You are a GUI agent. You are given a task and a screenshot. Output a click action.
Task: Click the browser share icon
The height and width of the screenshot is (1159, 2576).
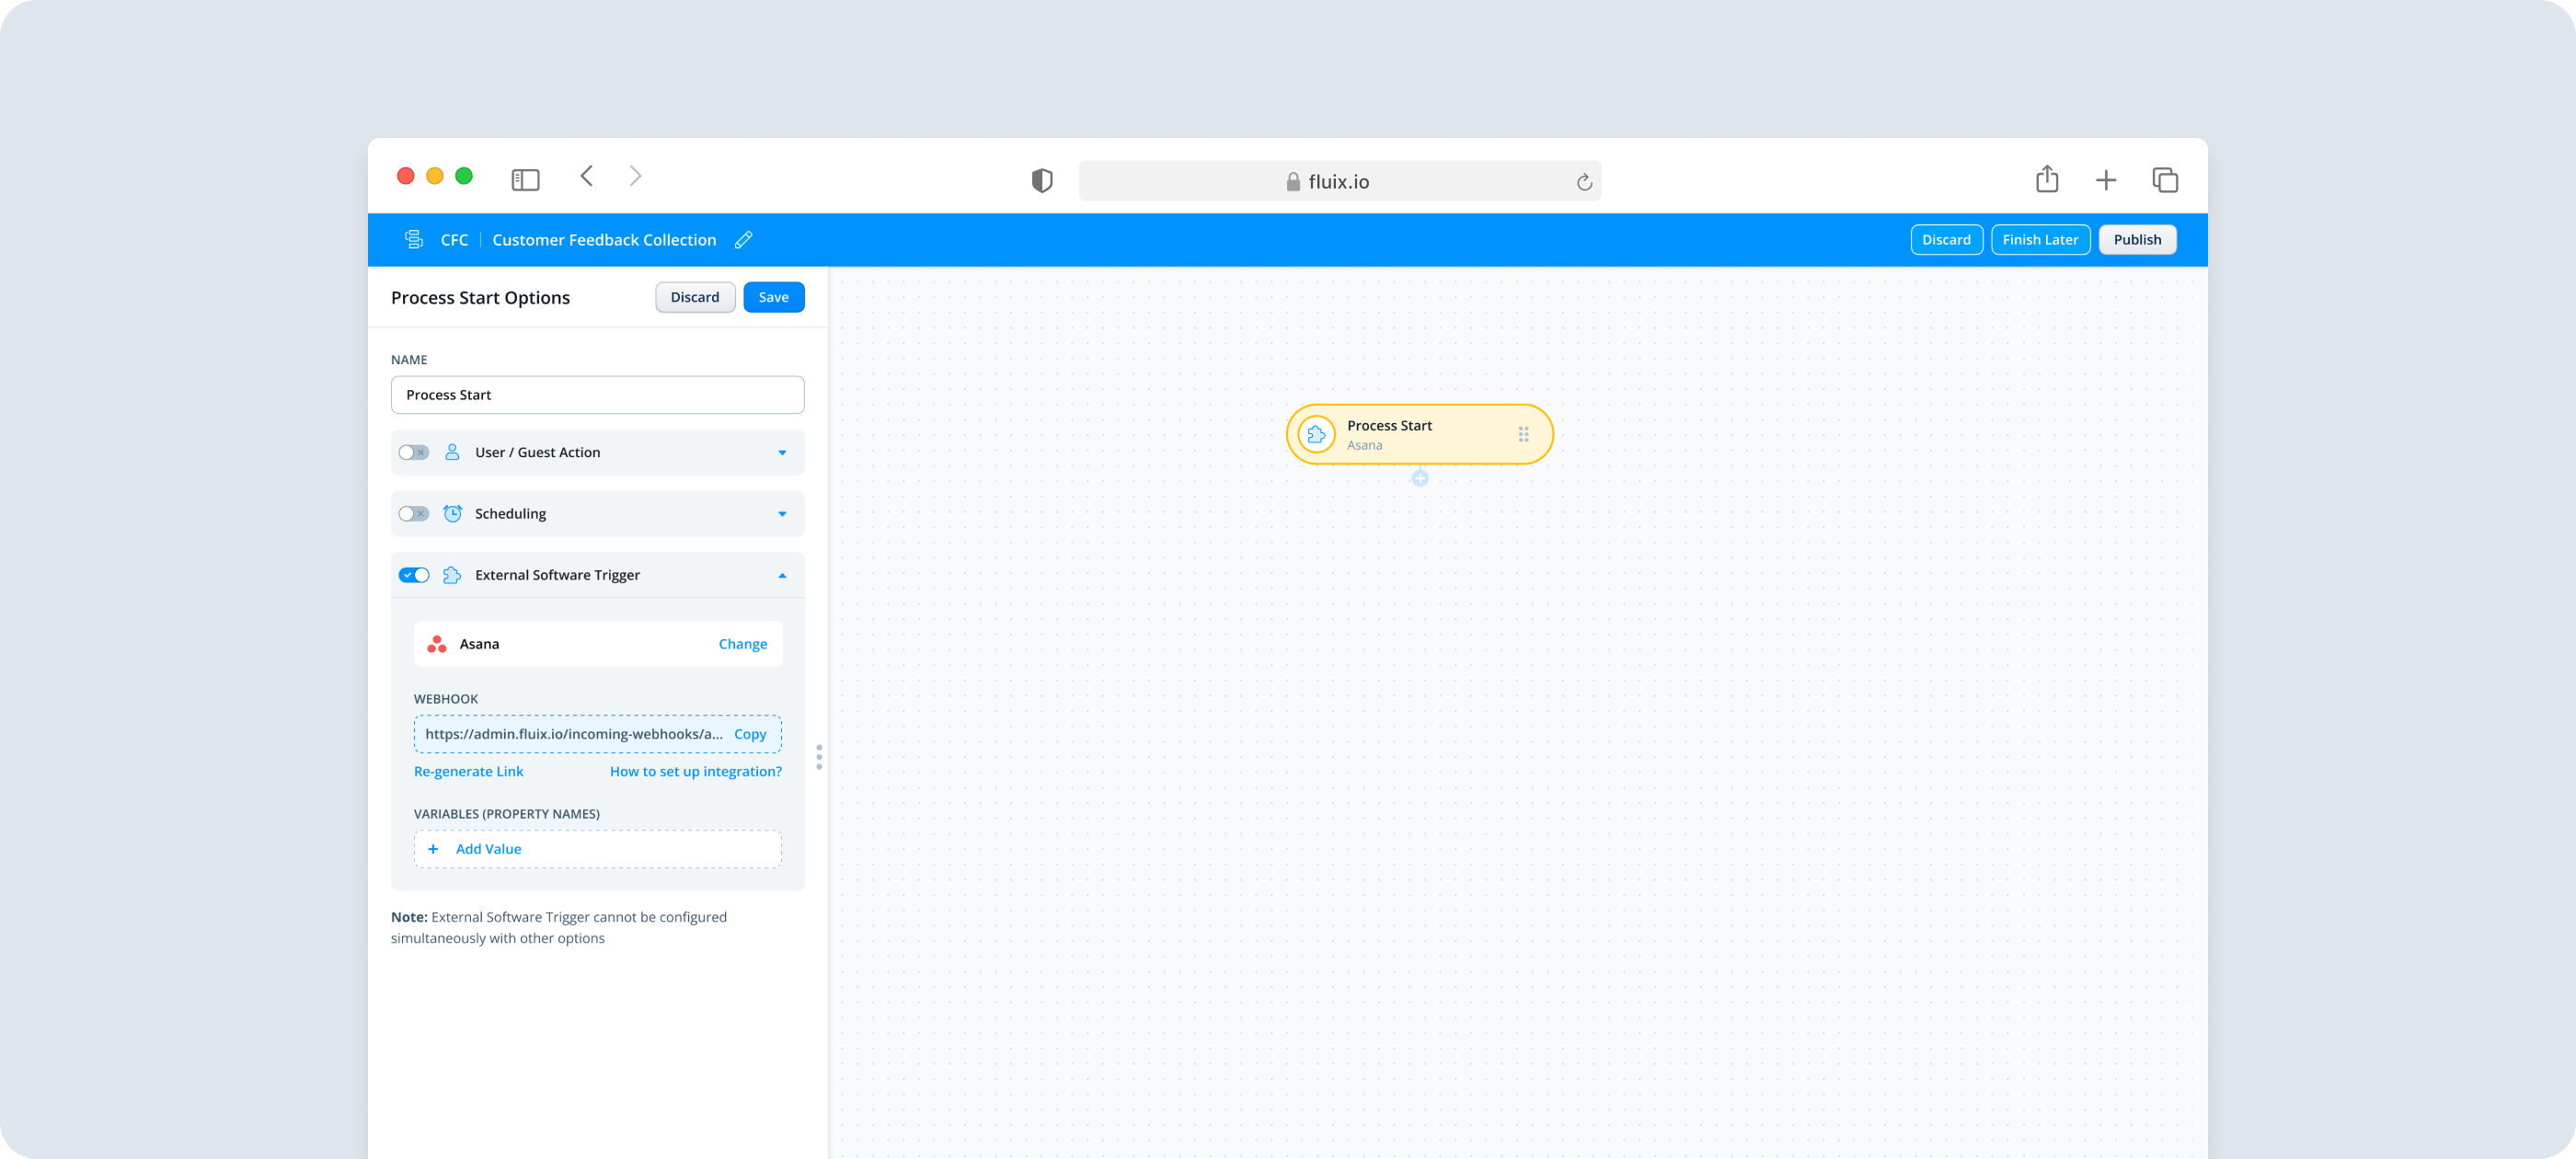pos(2046,180)
